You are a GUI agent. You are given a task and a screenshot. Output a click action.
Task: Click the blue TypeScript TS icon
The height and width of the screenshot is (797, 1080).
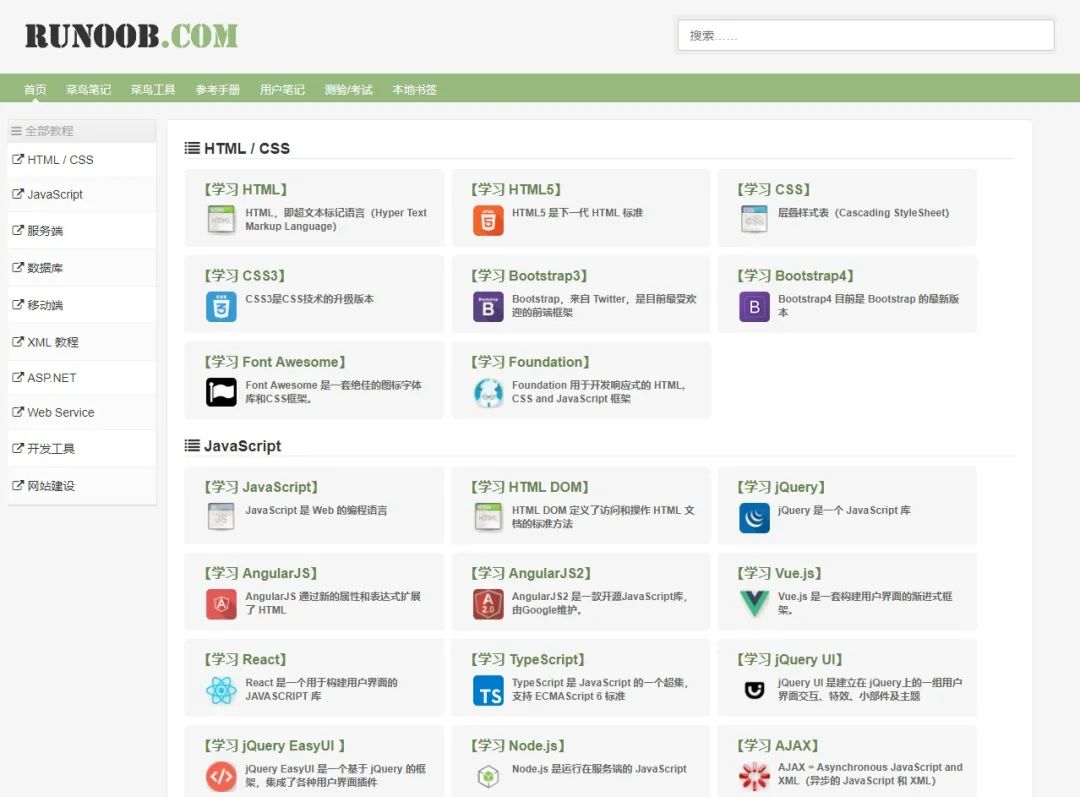coord(488,690)
